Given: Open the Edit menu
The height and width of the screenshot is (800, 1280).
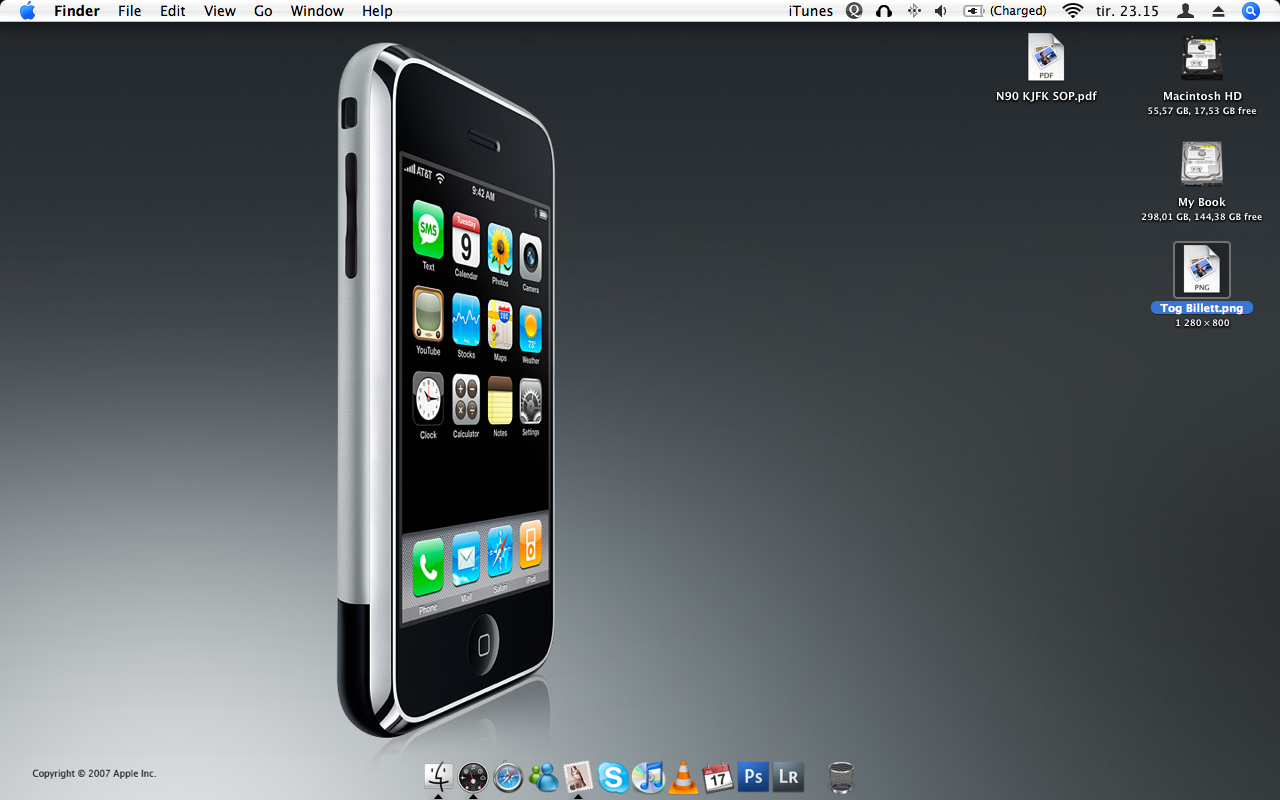Looking at the screenshot, I should [173, 11].
